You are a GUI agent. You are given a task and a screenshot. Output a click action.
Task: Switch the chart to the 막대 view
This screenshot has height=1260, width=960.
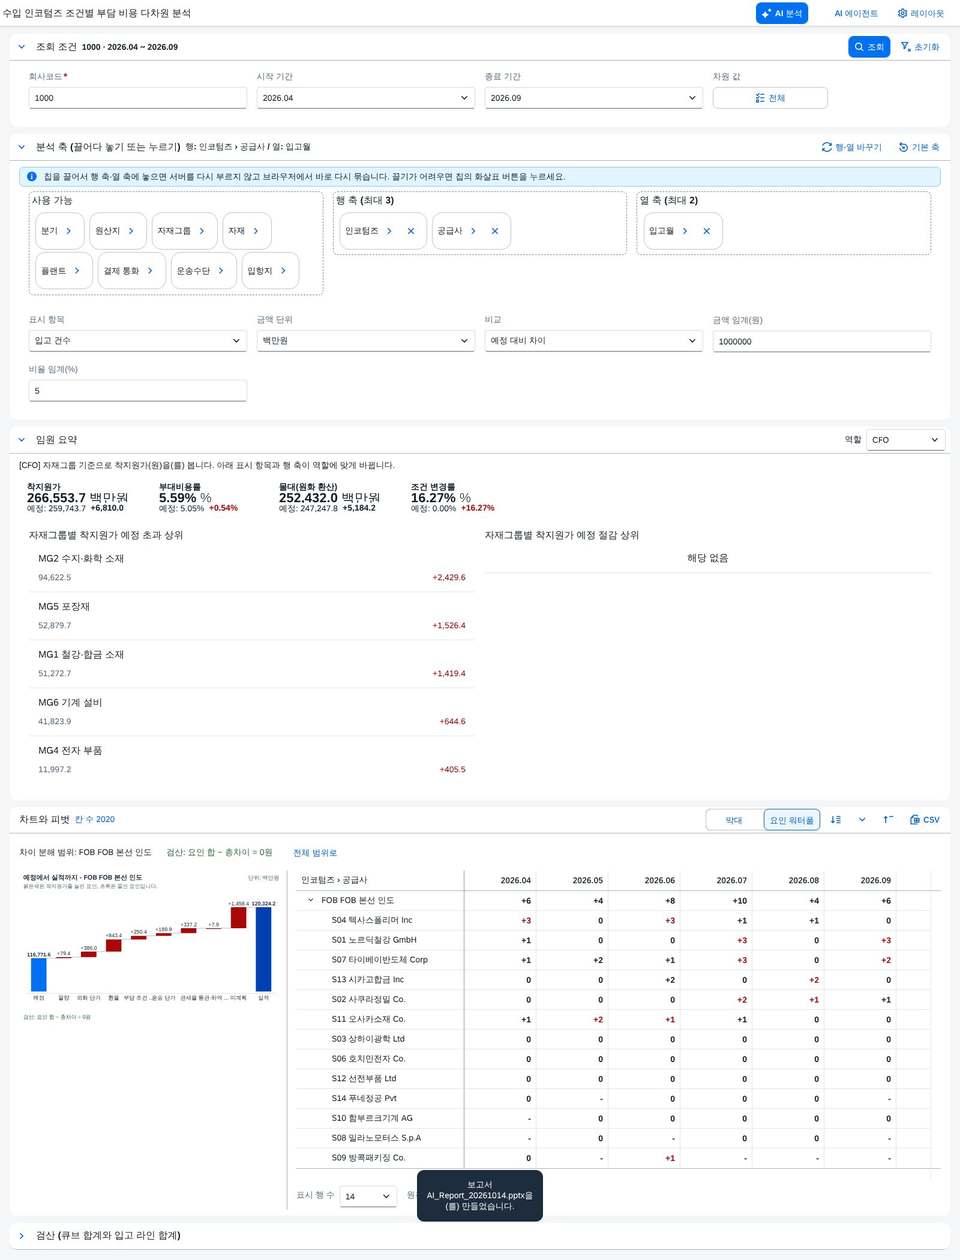pos(734,820)
